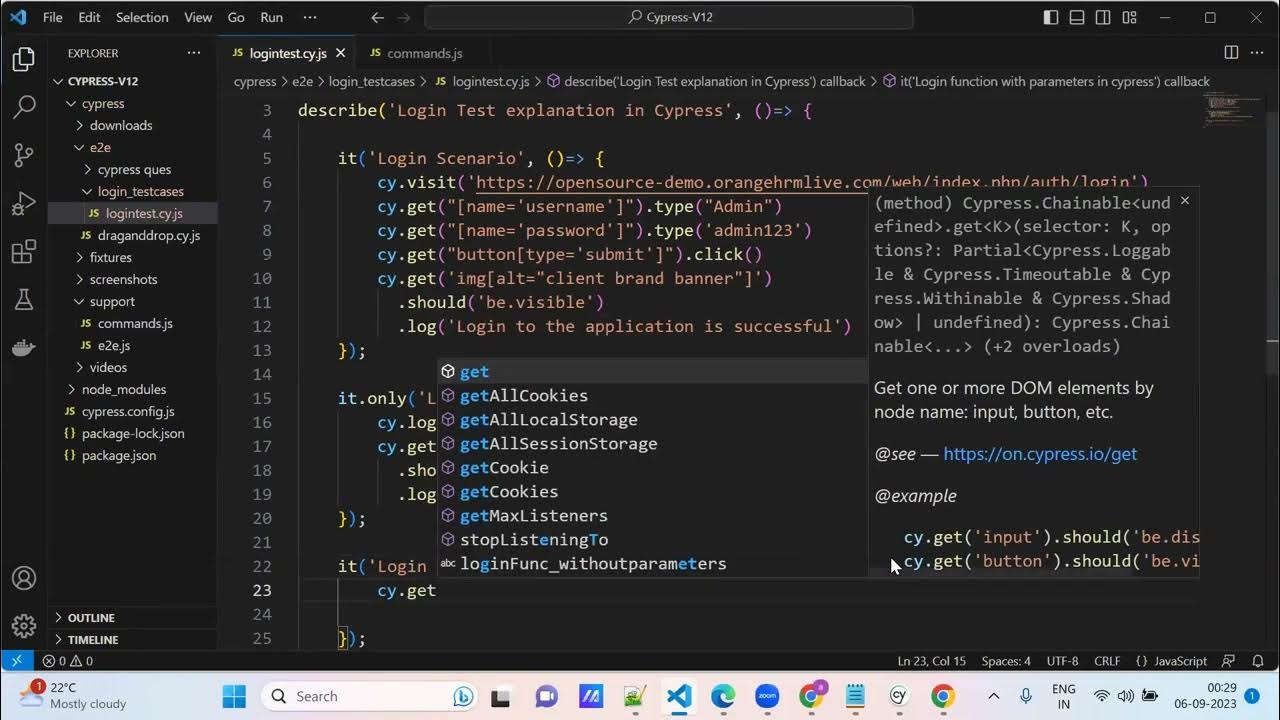
Task: Open the Extensions view
Action: pyautogui.click(x=24, y=252)
